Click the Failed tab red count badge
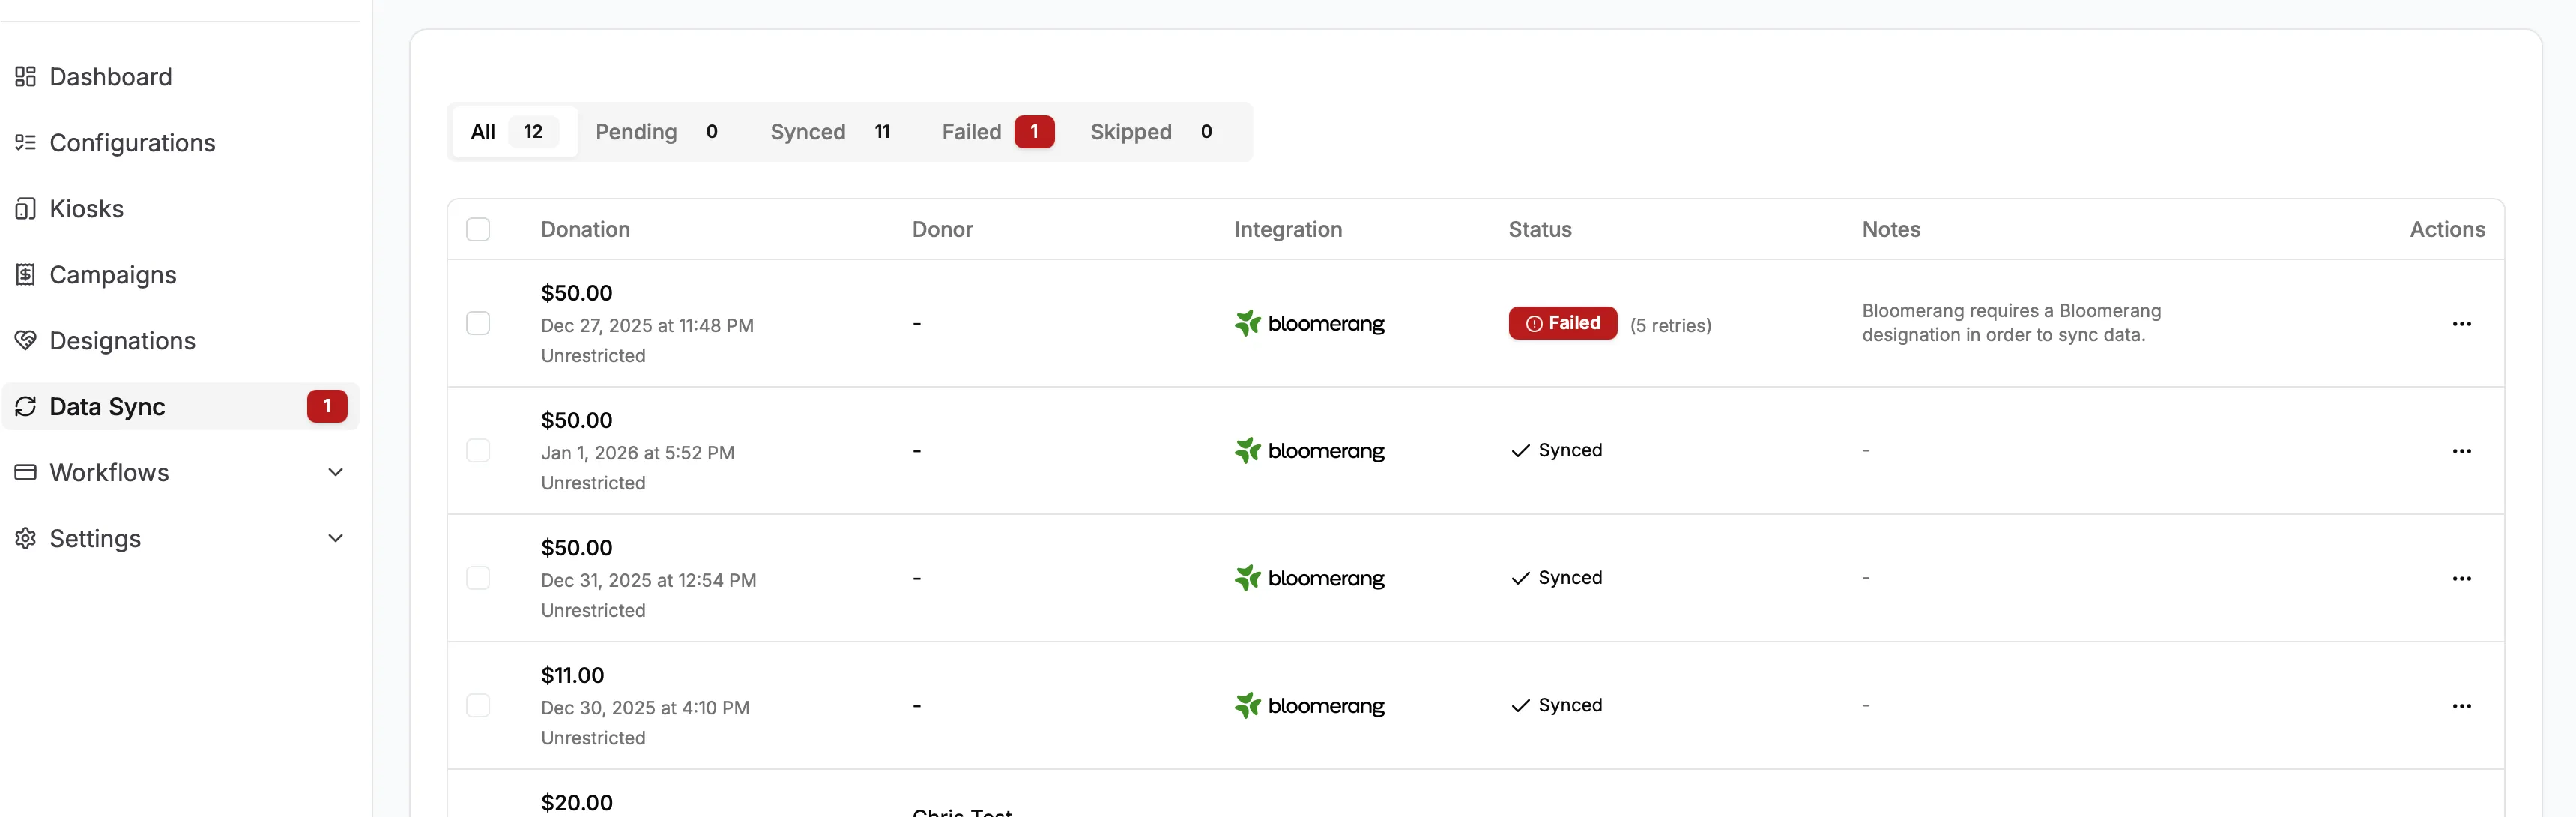Viewport: 2576px width, 817px height. [1034, 132]
